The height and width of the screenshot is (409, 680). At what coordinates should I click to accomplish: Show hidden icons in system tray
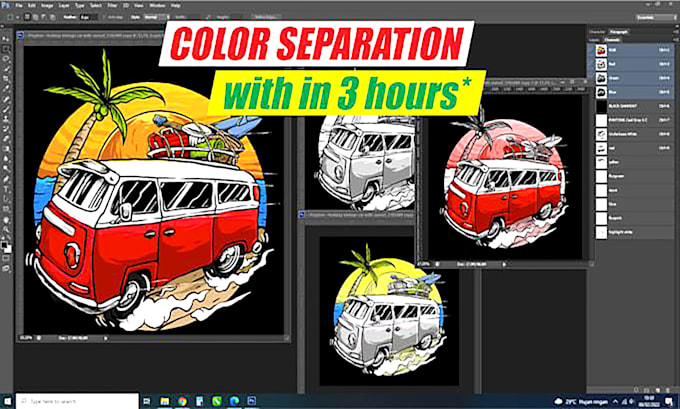point(615,401)
